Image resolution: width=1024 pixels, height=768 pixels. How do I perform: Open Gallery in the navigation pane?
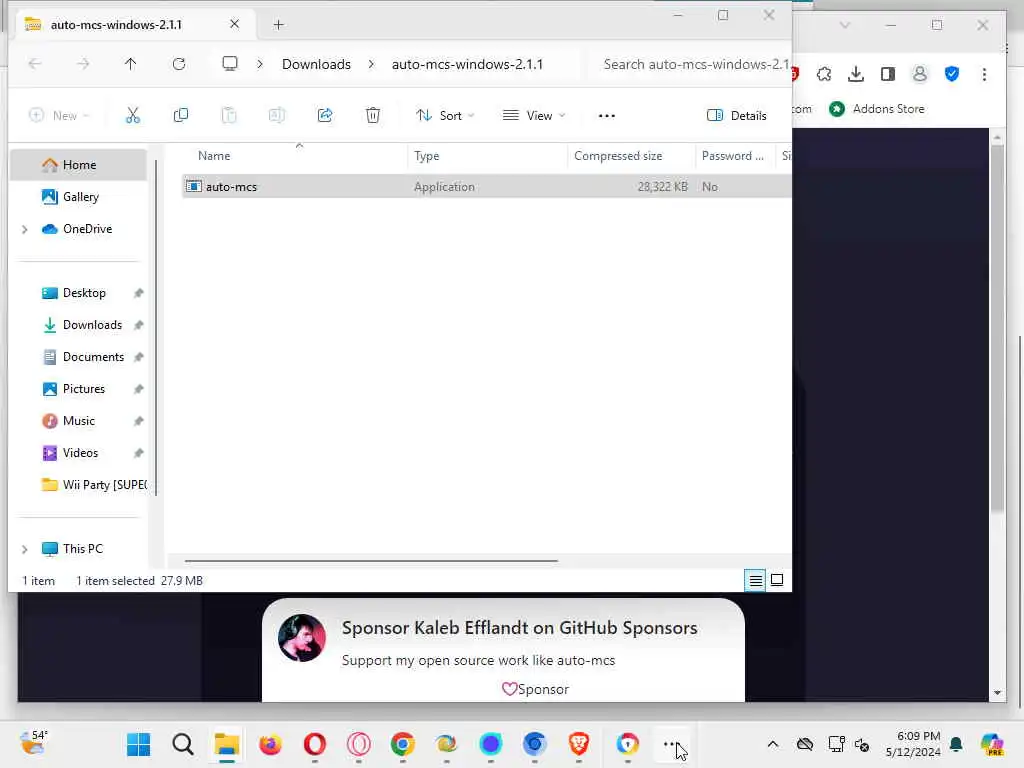pyautogui.click(x=79, y=197)
